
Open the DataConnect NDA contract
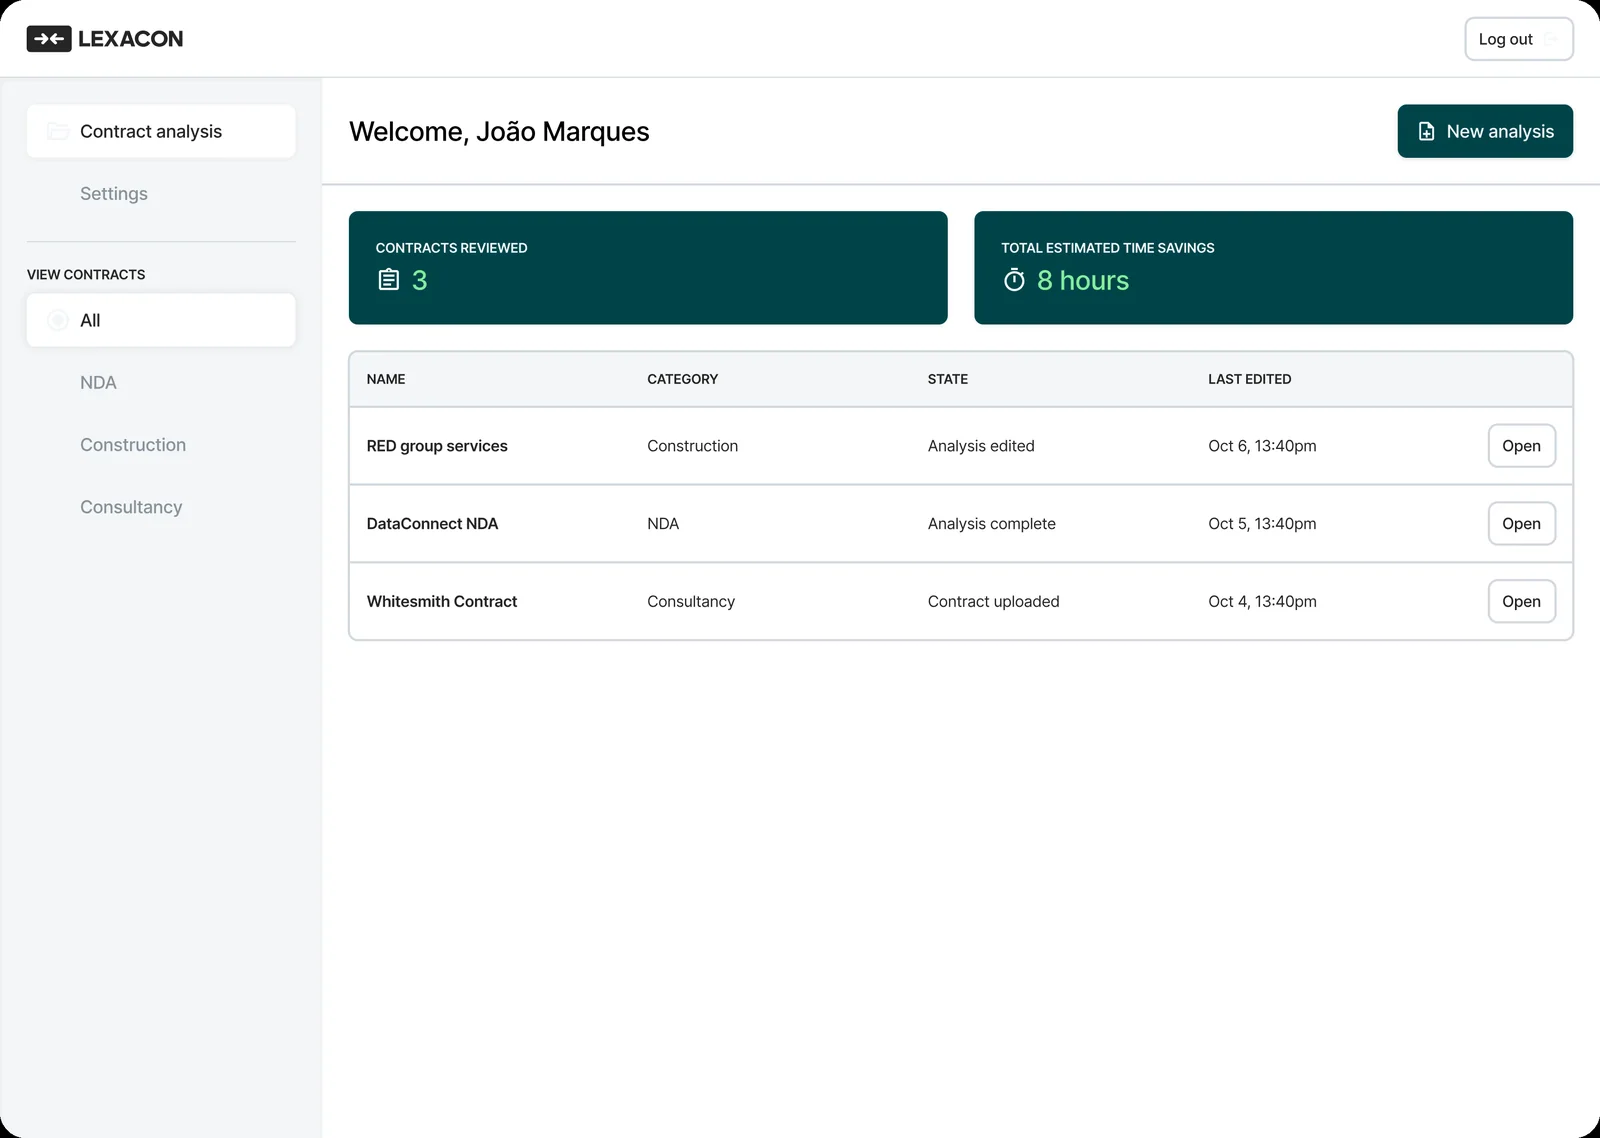coord(1521,524)
